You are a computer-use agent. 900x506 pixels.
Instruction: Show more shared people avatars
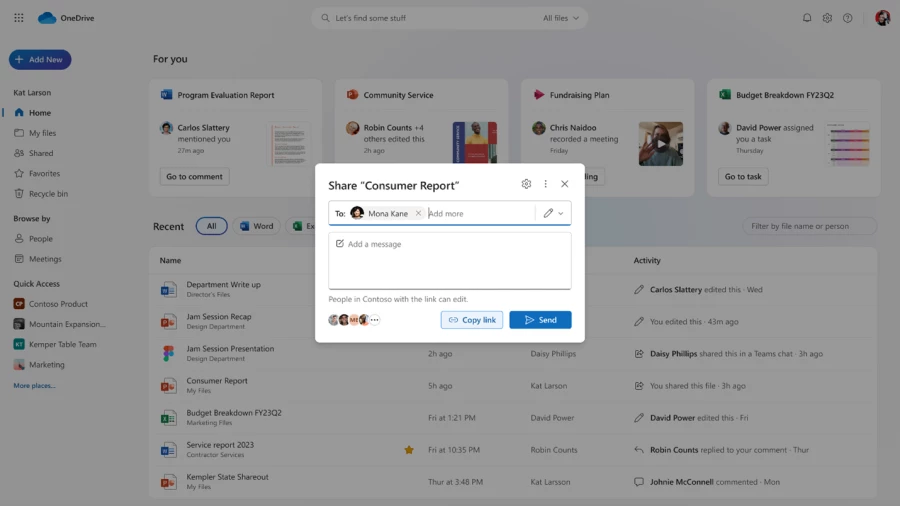coord(375,320)
